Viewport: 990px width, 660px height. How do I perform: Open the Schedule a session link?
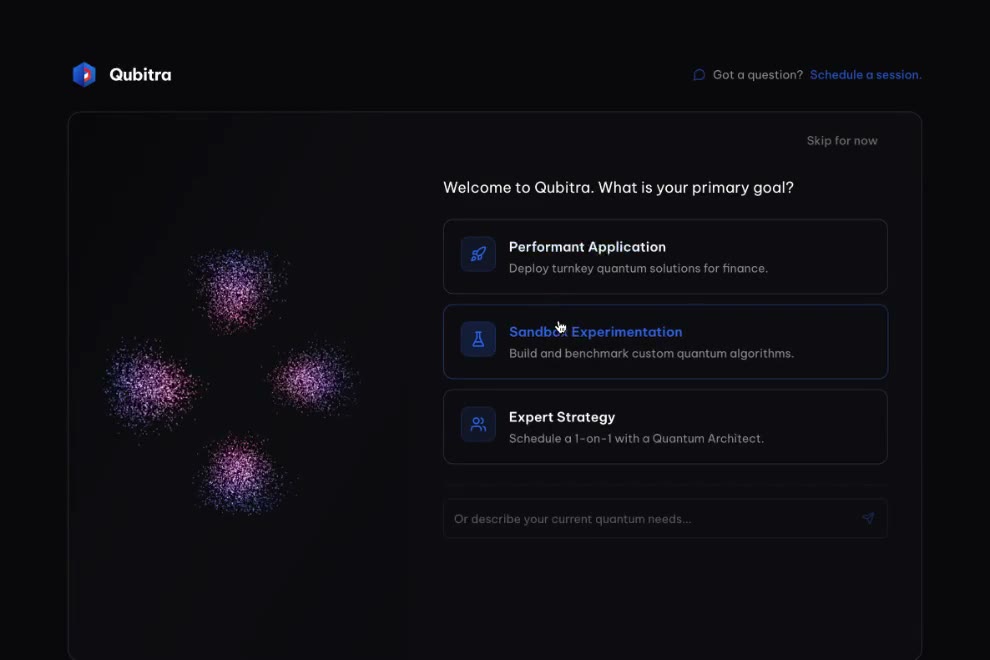(866, 75)
